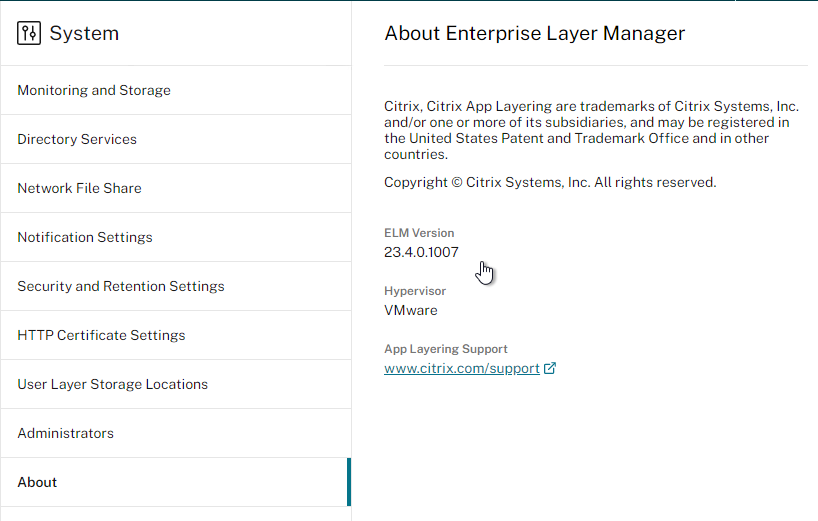Open Security and Retention Settings

[176, 286]
